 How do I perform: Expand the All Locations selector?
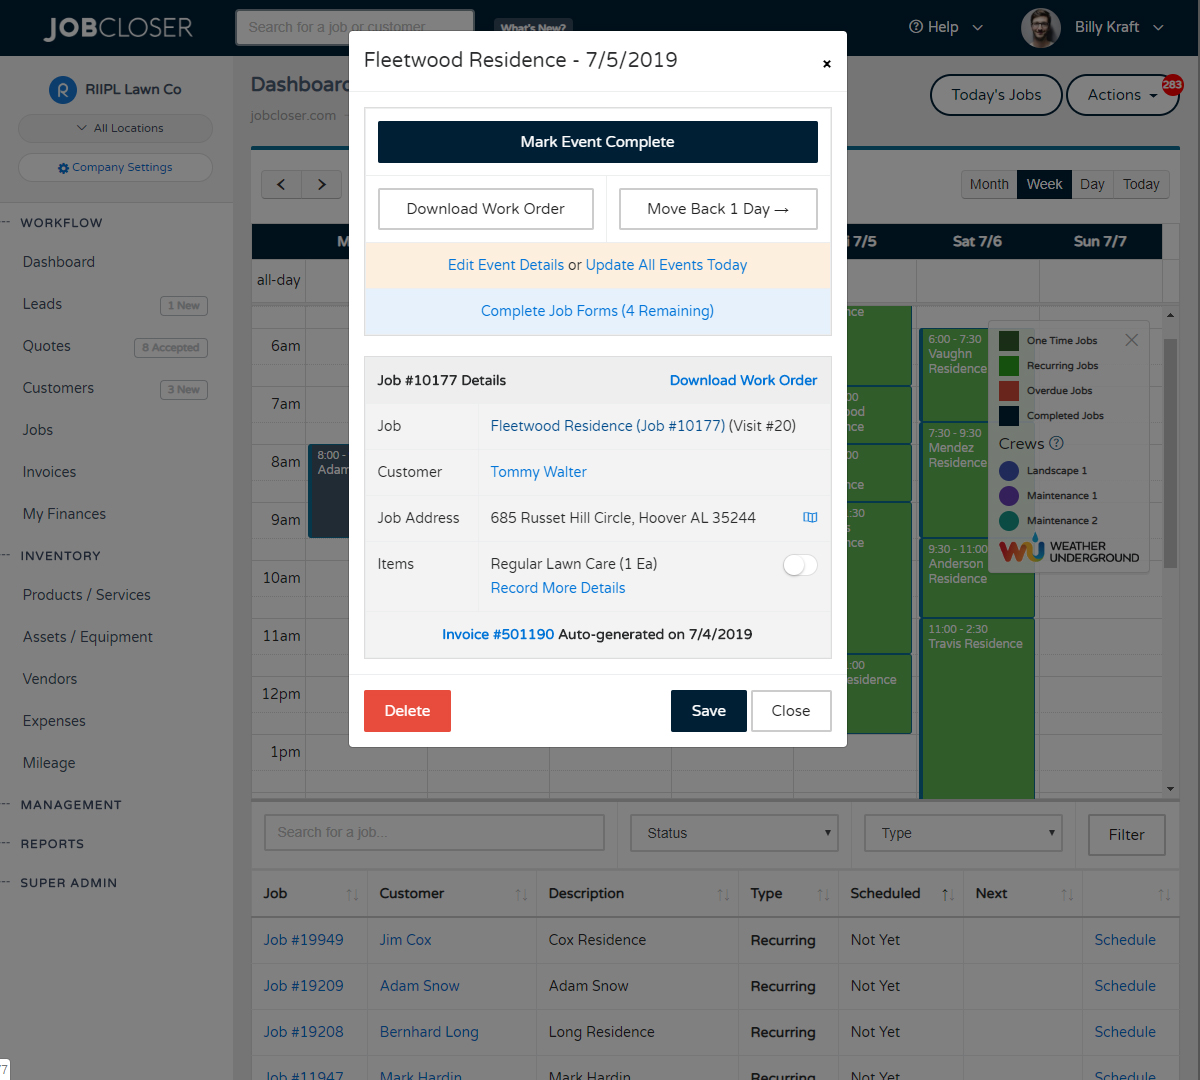pyautogui.click(x=115, y=128)
